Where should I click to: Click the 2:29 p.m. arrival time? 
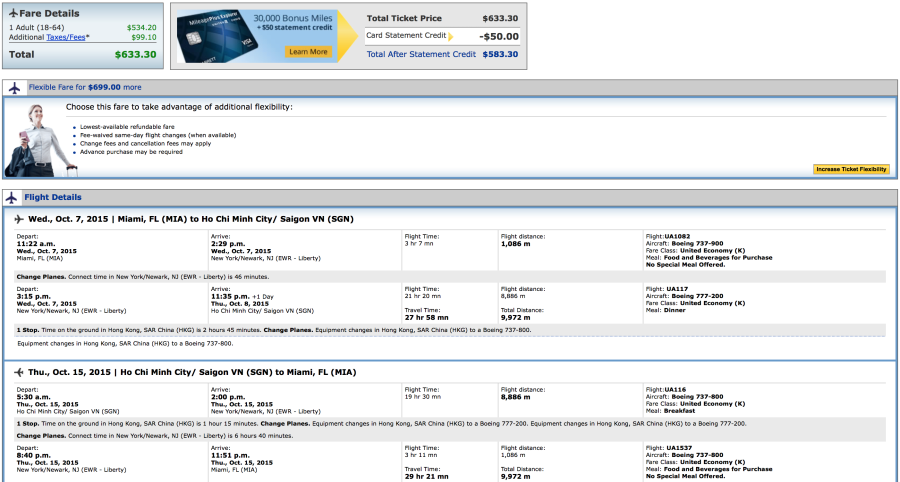click(228, 244)
